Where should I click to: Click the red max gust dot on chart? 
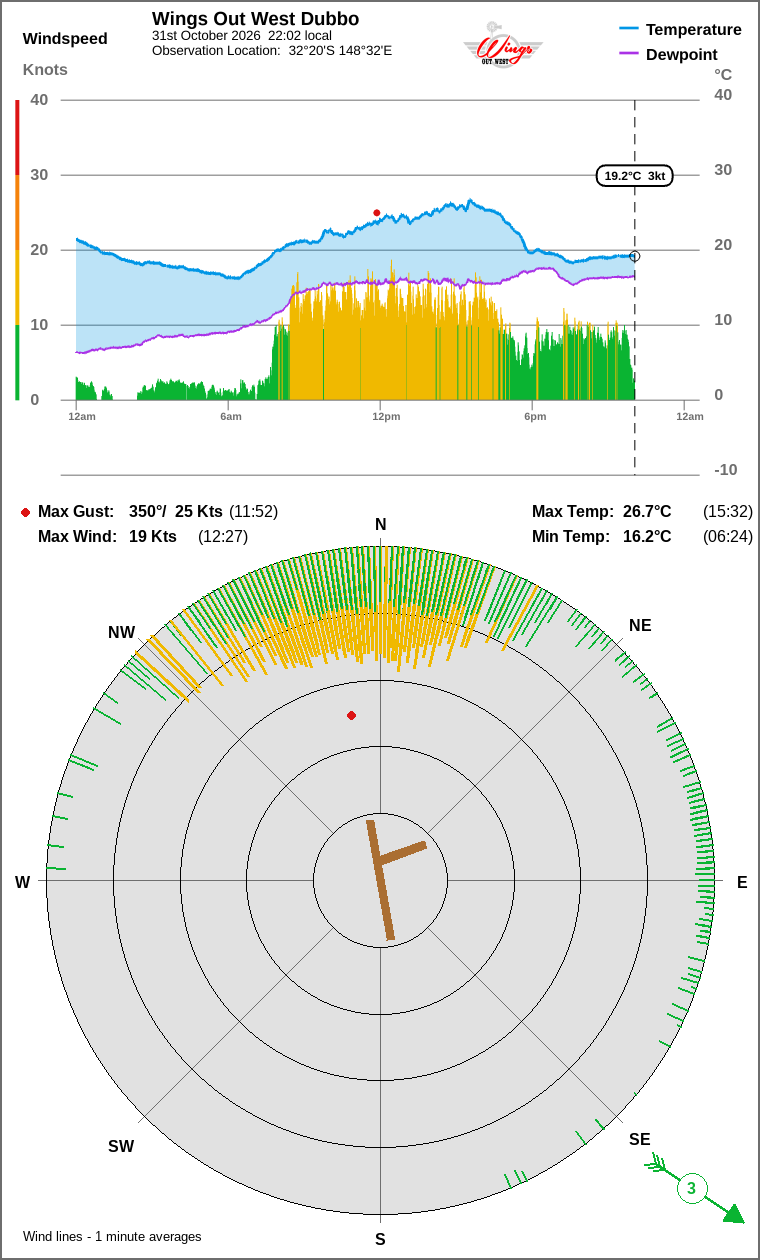tap(377, 213)
